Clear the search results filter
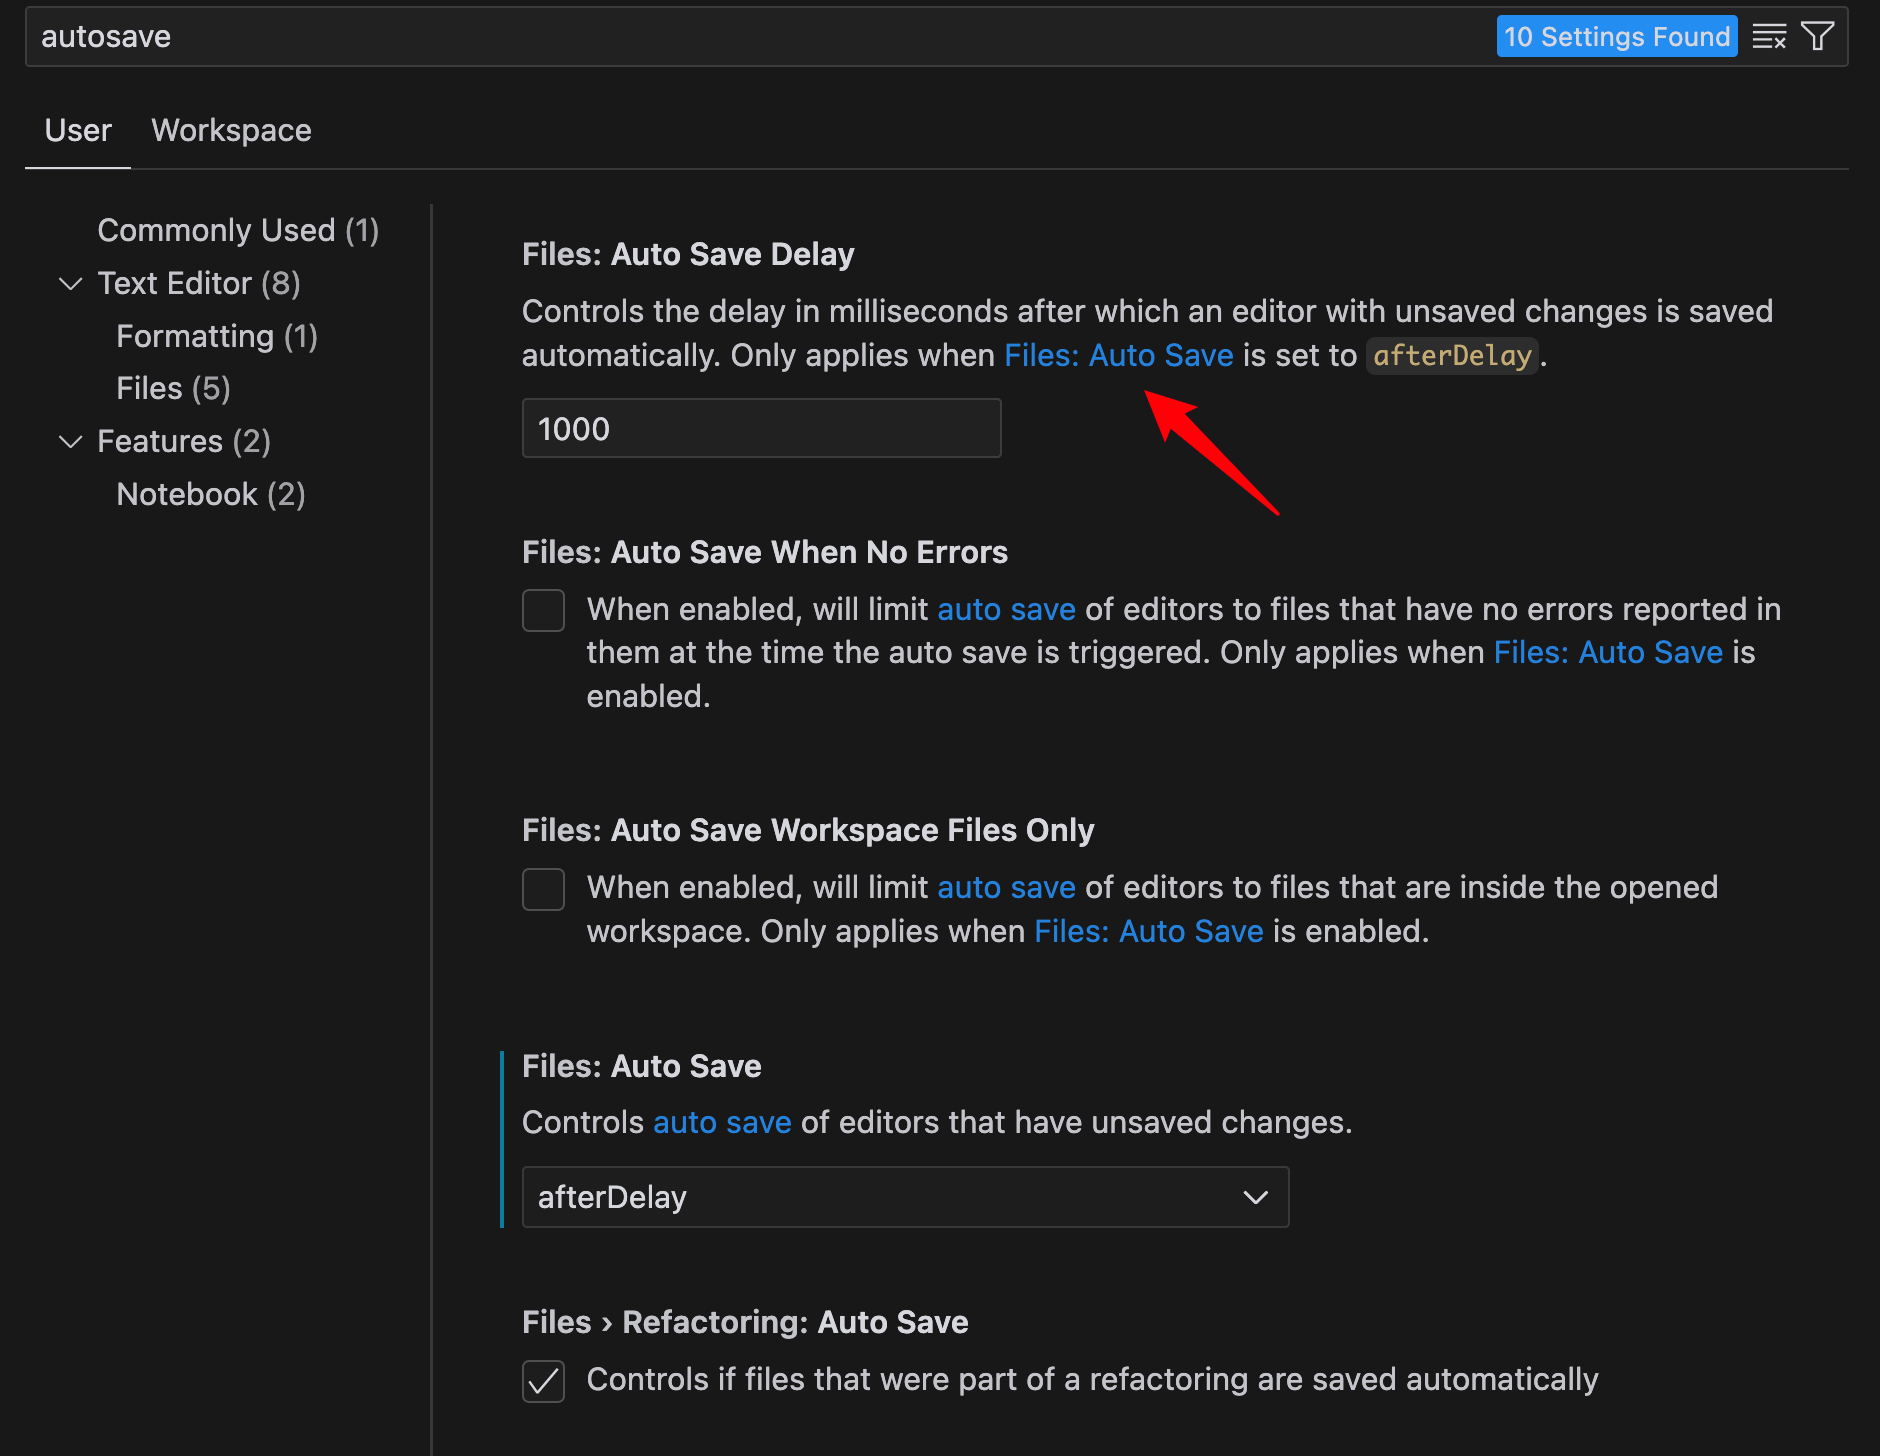 (1770, 36)
